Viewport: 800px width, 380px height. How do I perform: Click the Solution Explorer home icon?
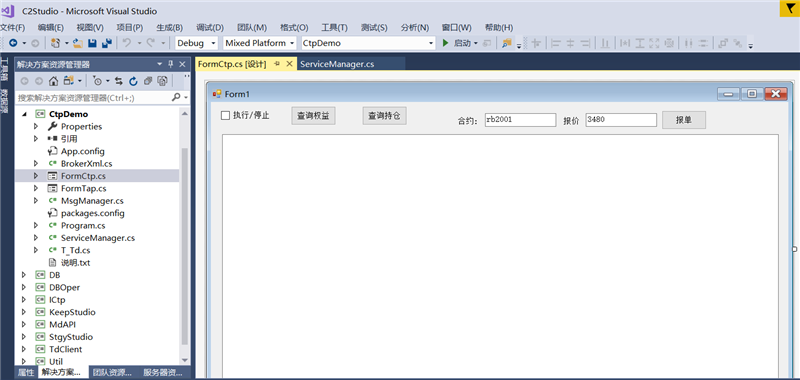tap(53, 81)
